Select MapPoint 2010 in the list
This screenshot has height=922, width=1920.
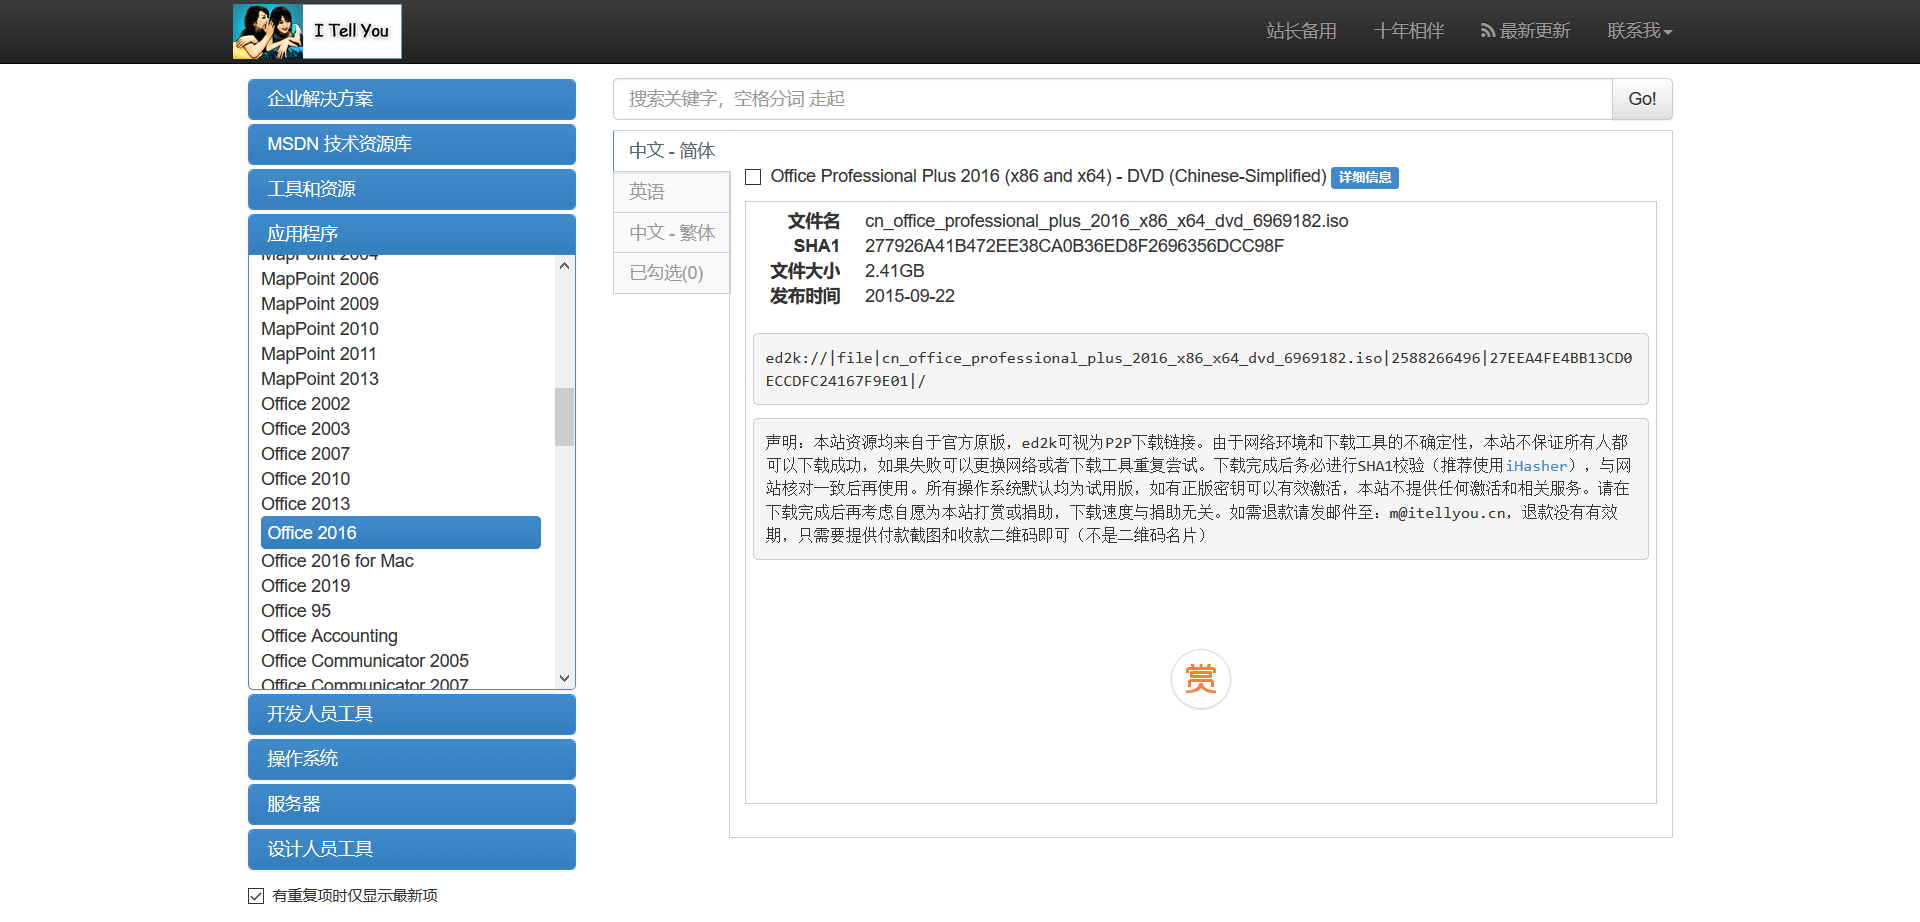320,329
